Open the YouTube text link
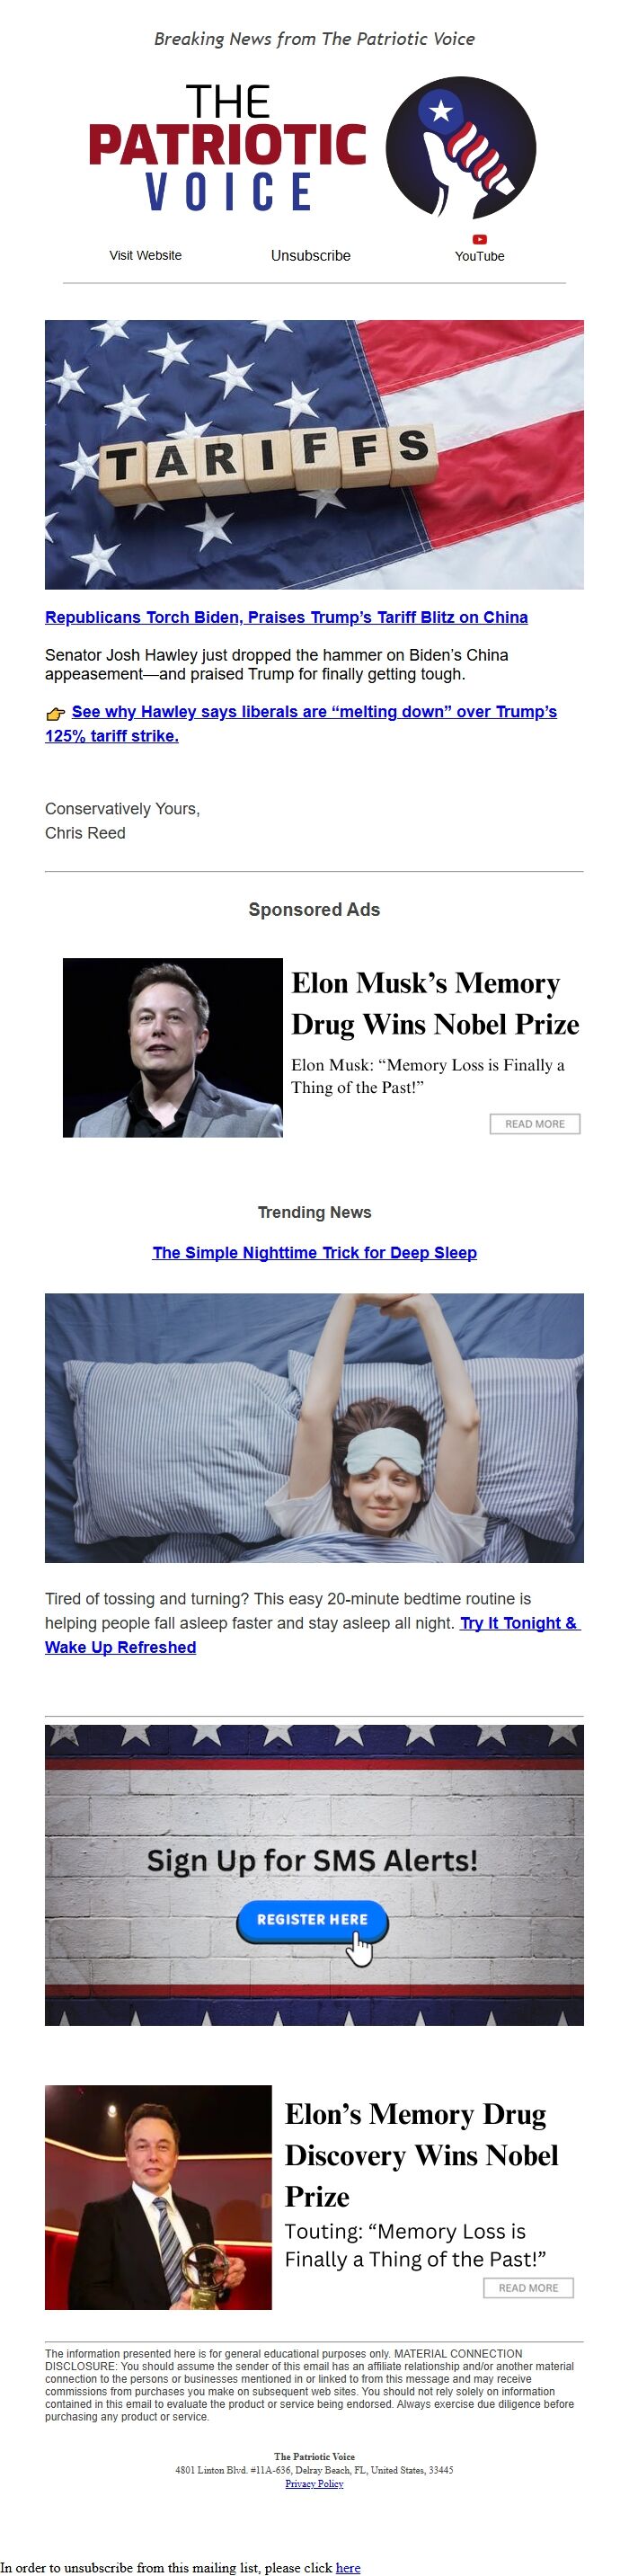629x2576 pixels. (480, 256)
